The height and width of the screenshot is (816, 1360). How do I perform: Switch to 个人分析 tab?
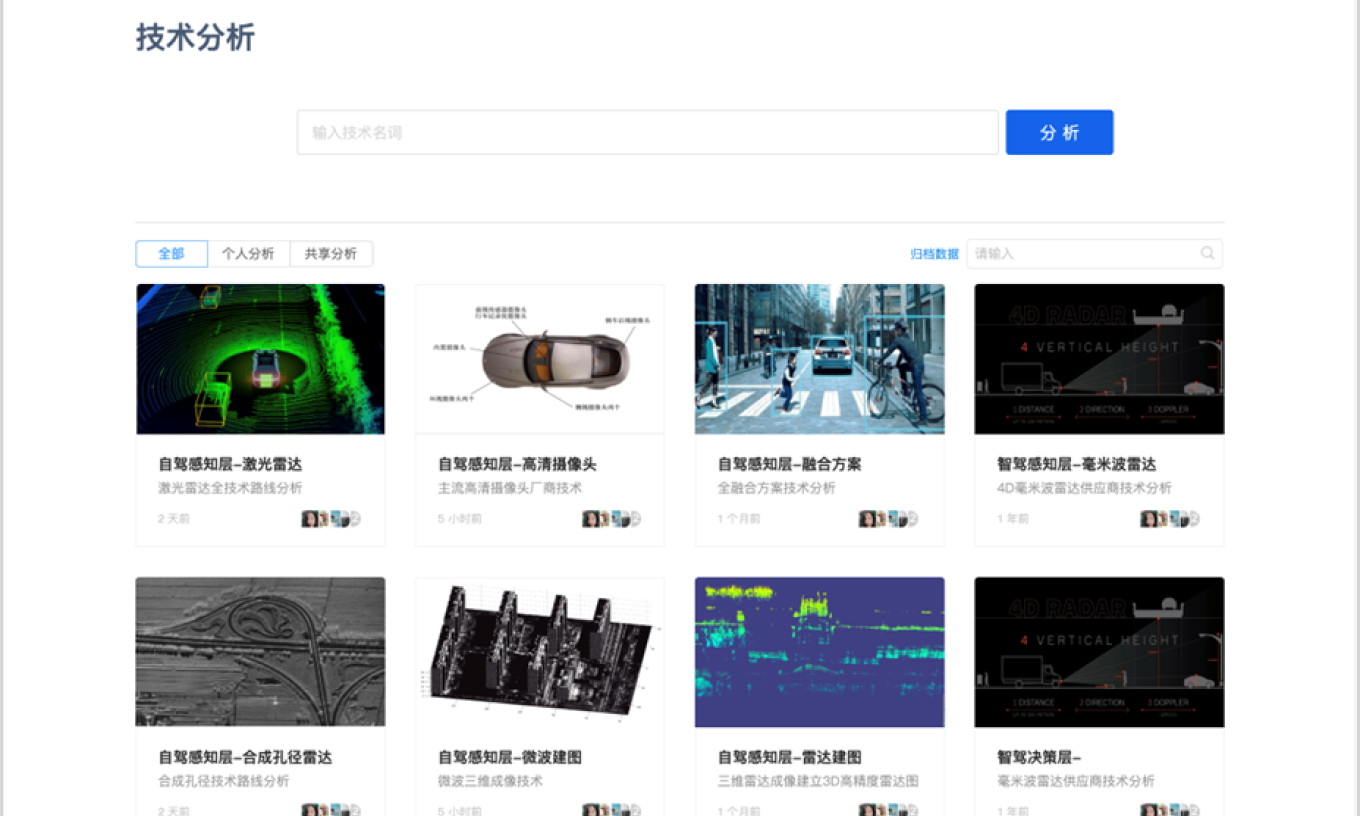coord(248,254)
